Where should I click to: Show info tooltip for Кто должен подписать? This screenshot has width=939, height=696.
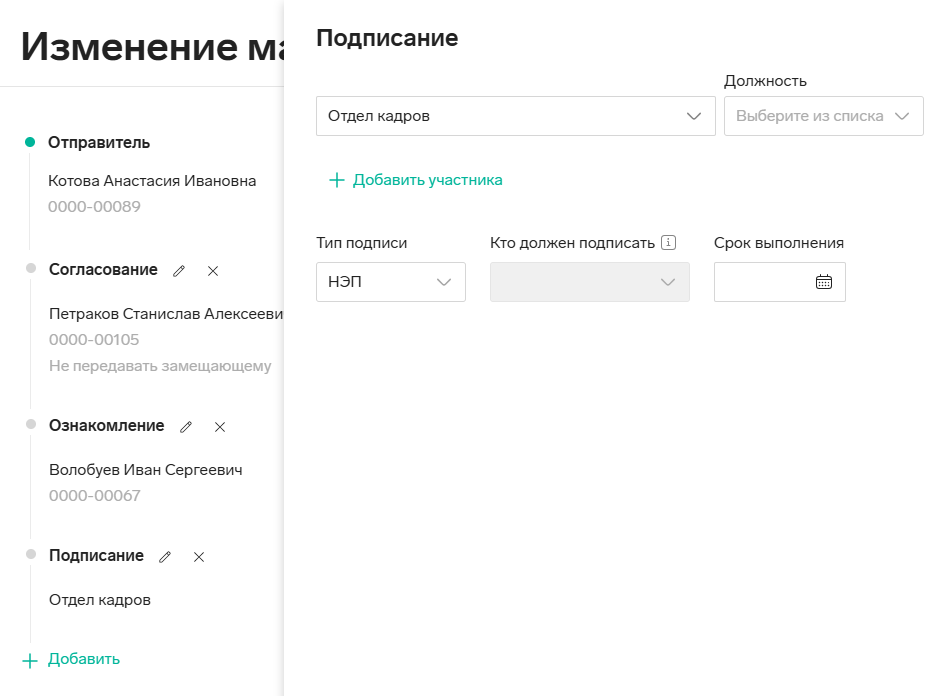pos(668,243)
